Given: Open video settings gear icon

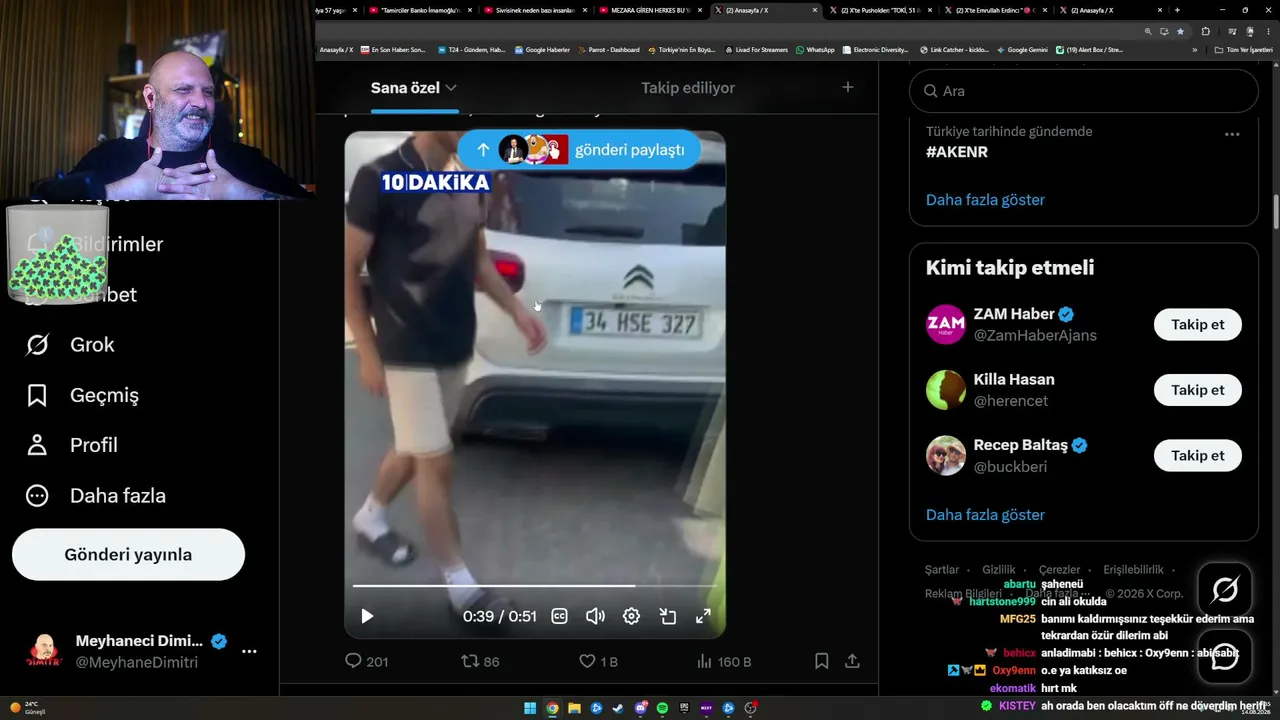Looking at the screenshot, I should click(631, 616).
